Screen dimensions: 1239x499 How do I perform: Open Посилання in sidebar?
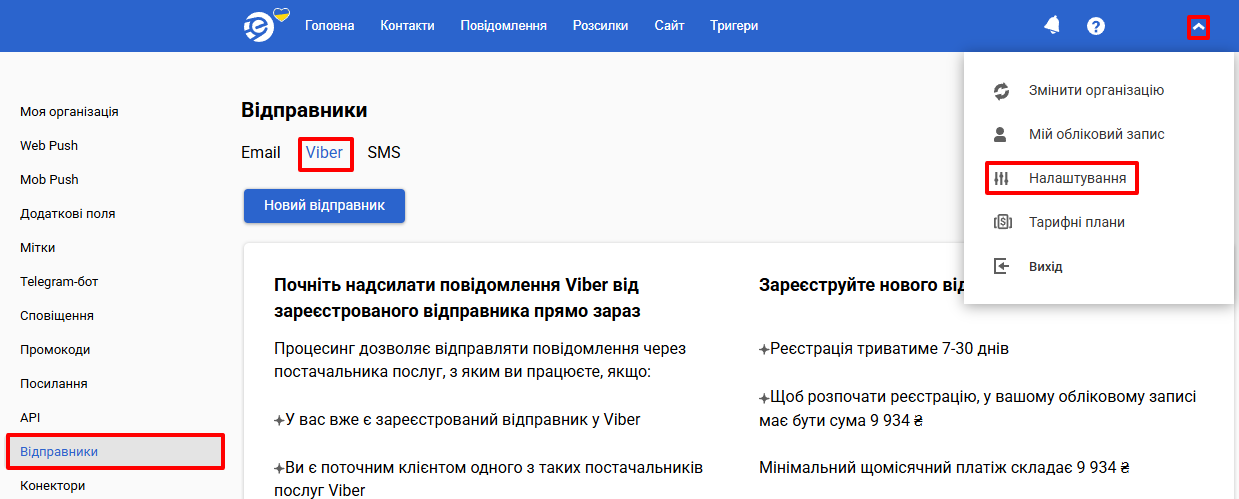pos(54,383)
